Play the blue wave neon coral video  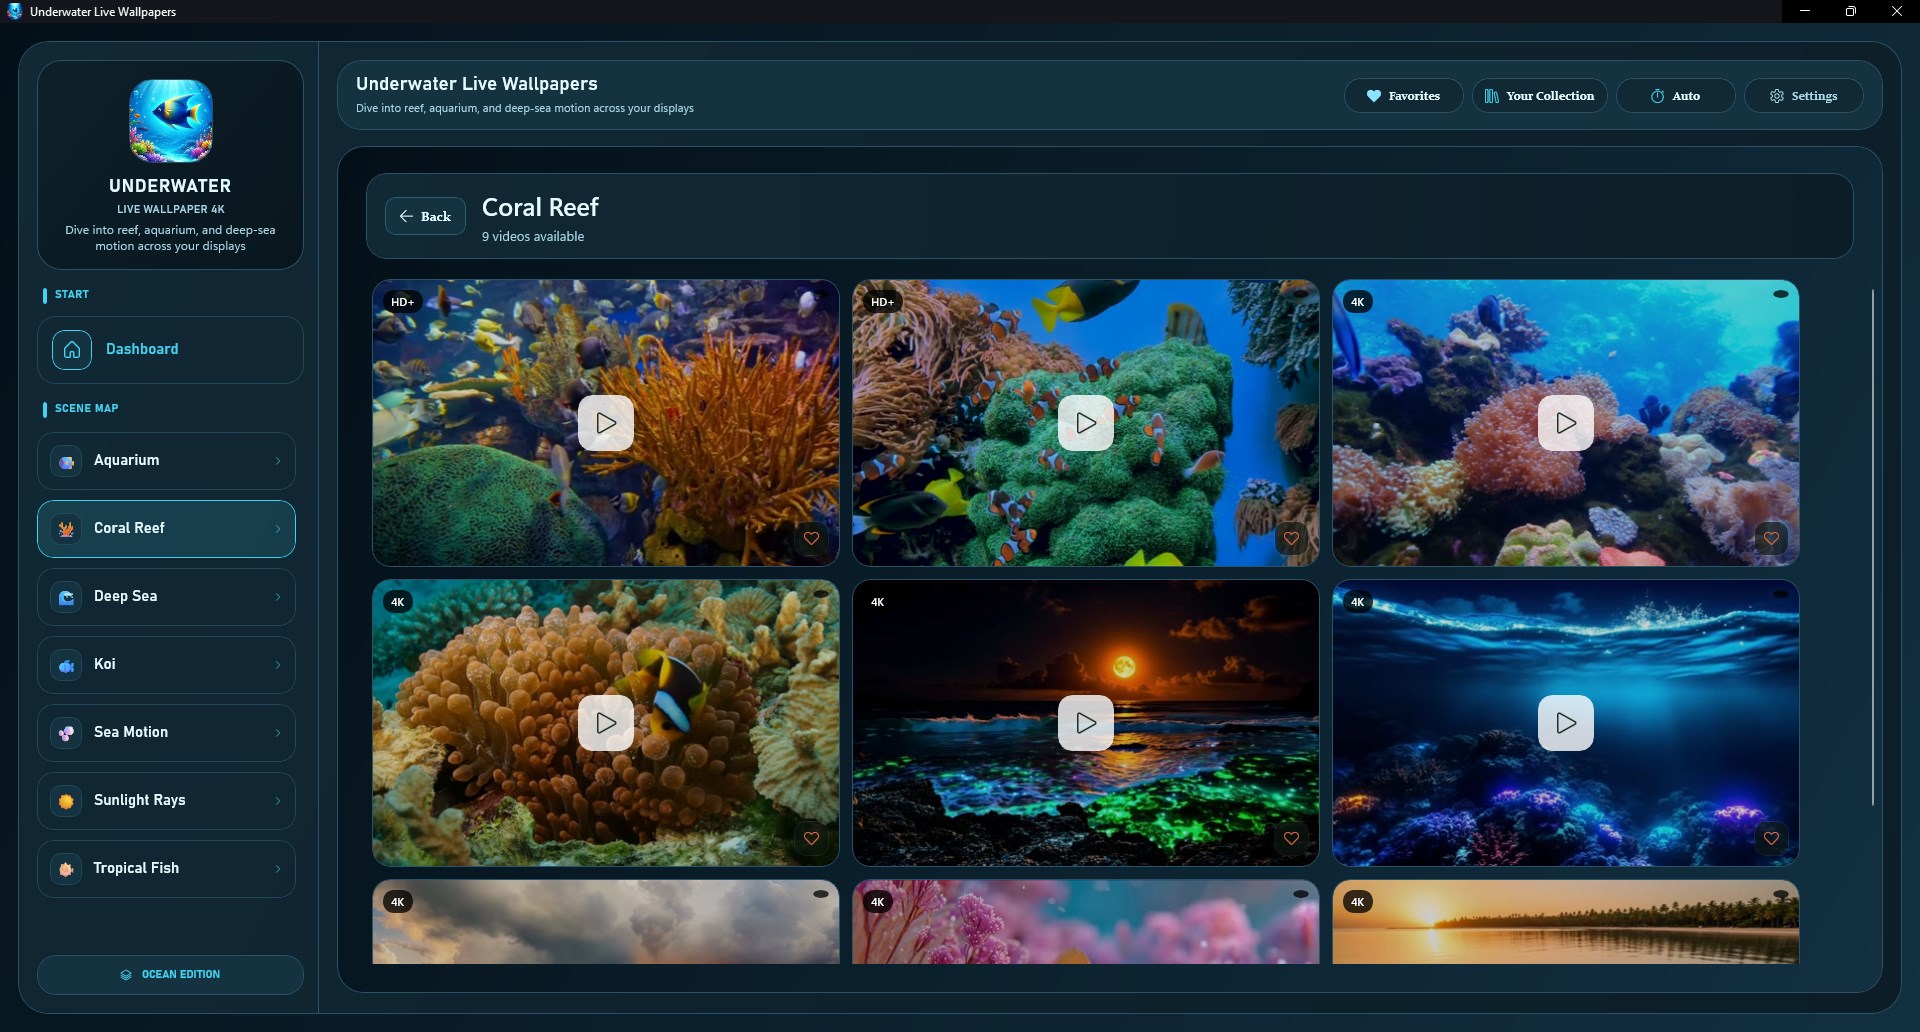(x=1566, y=723)
